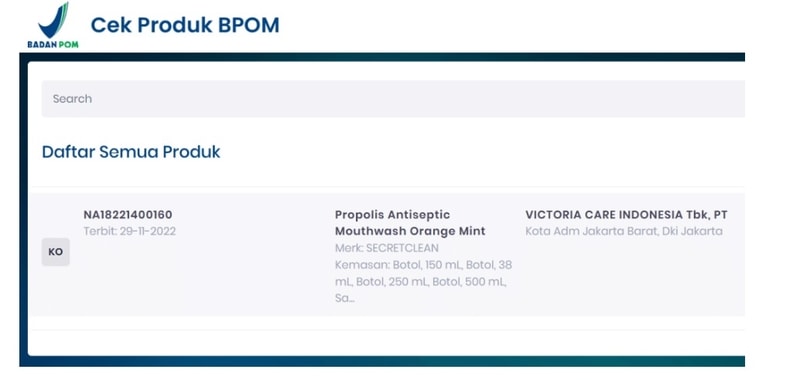Click the white area below the product row
The height and width of the screenshot is (390, 800).
386,343
